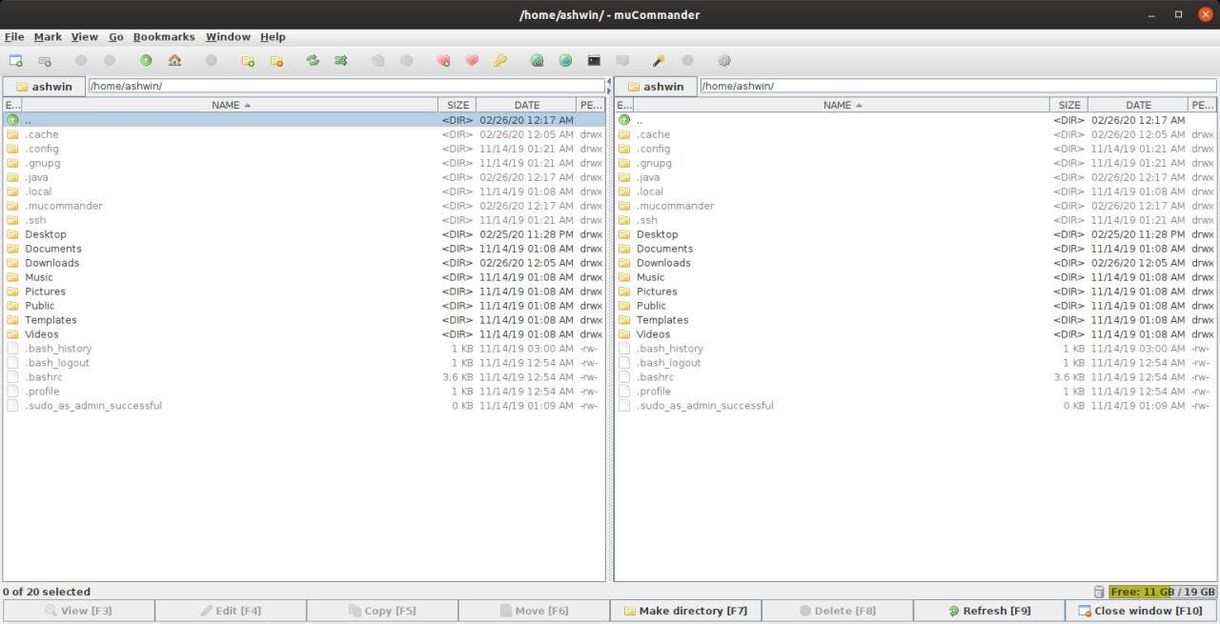Click the right panel path field
The height and width of the screenshot is (624, 1220).
pos(958,86)
